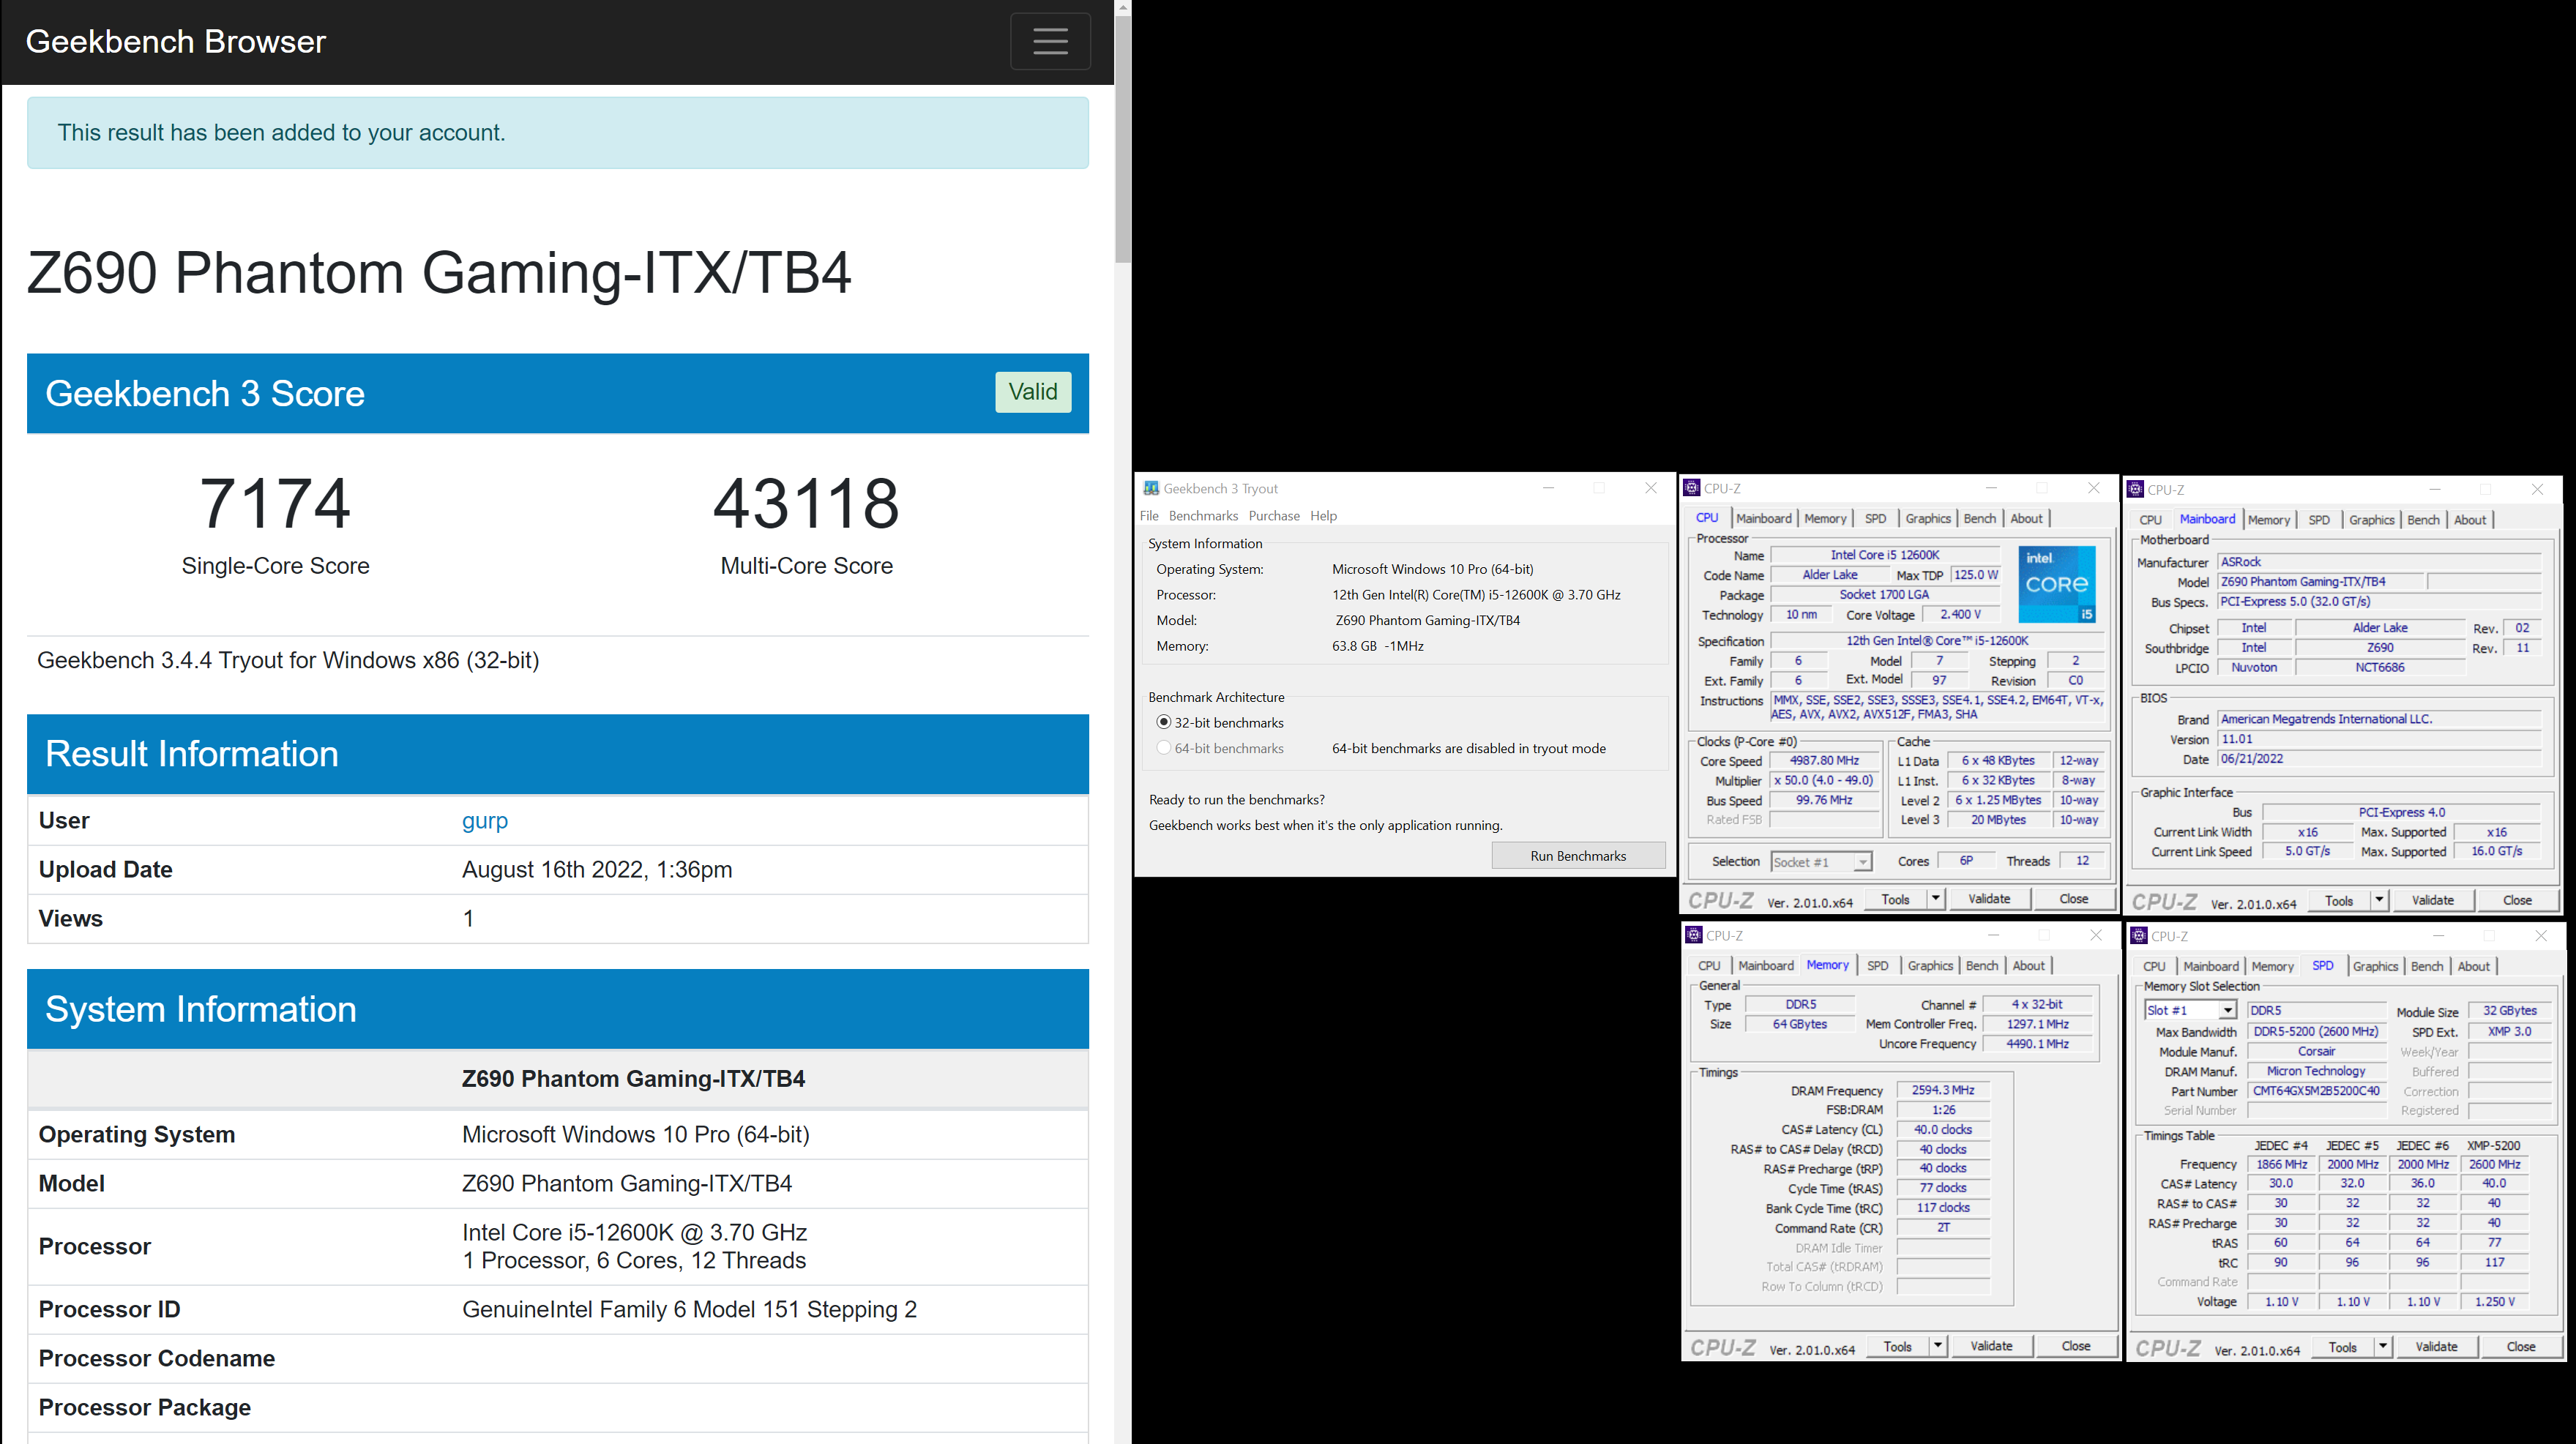The image size is (2576, 1444).
Task: Click DRAM Frequency value 2594.3 MHz
Action: 1943,1090
